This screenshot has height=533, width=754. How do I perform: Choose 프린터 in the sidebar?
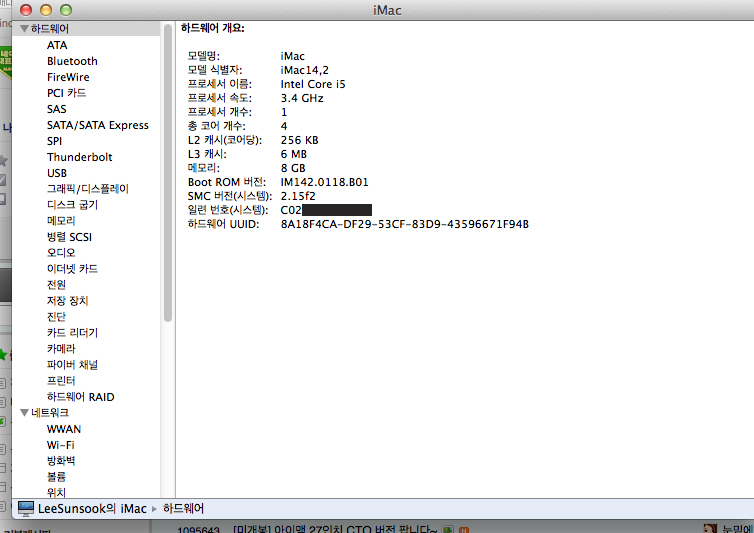61,381
